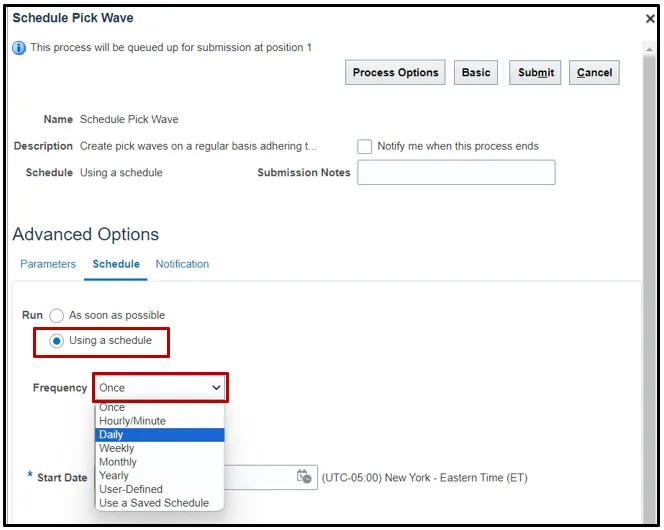The image size is (664, 530).
Task: Open the Start Date calendar picker
Action: tap(304, 477)
